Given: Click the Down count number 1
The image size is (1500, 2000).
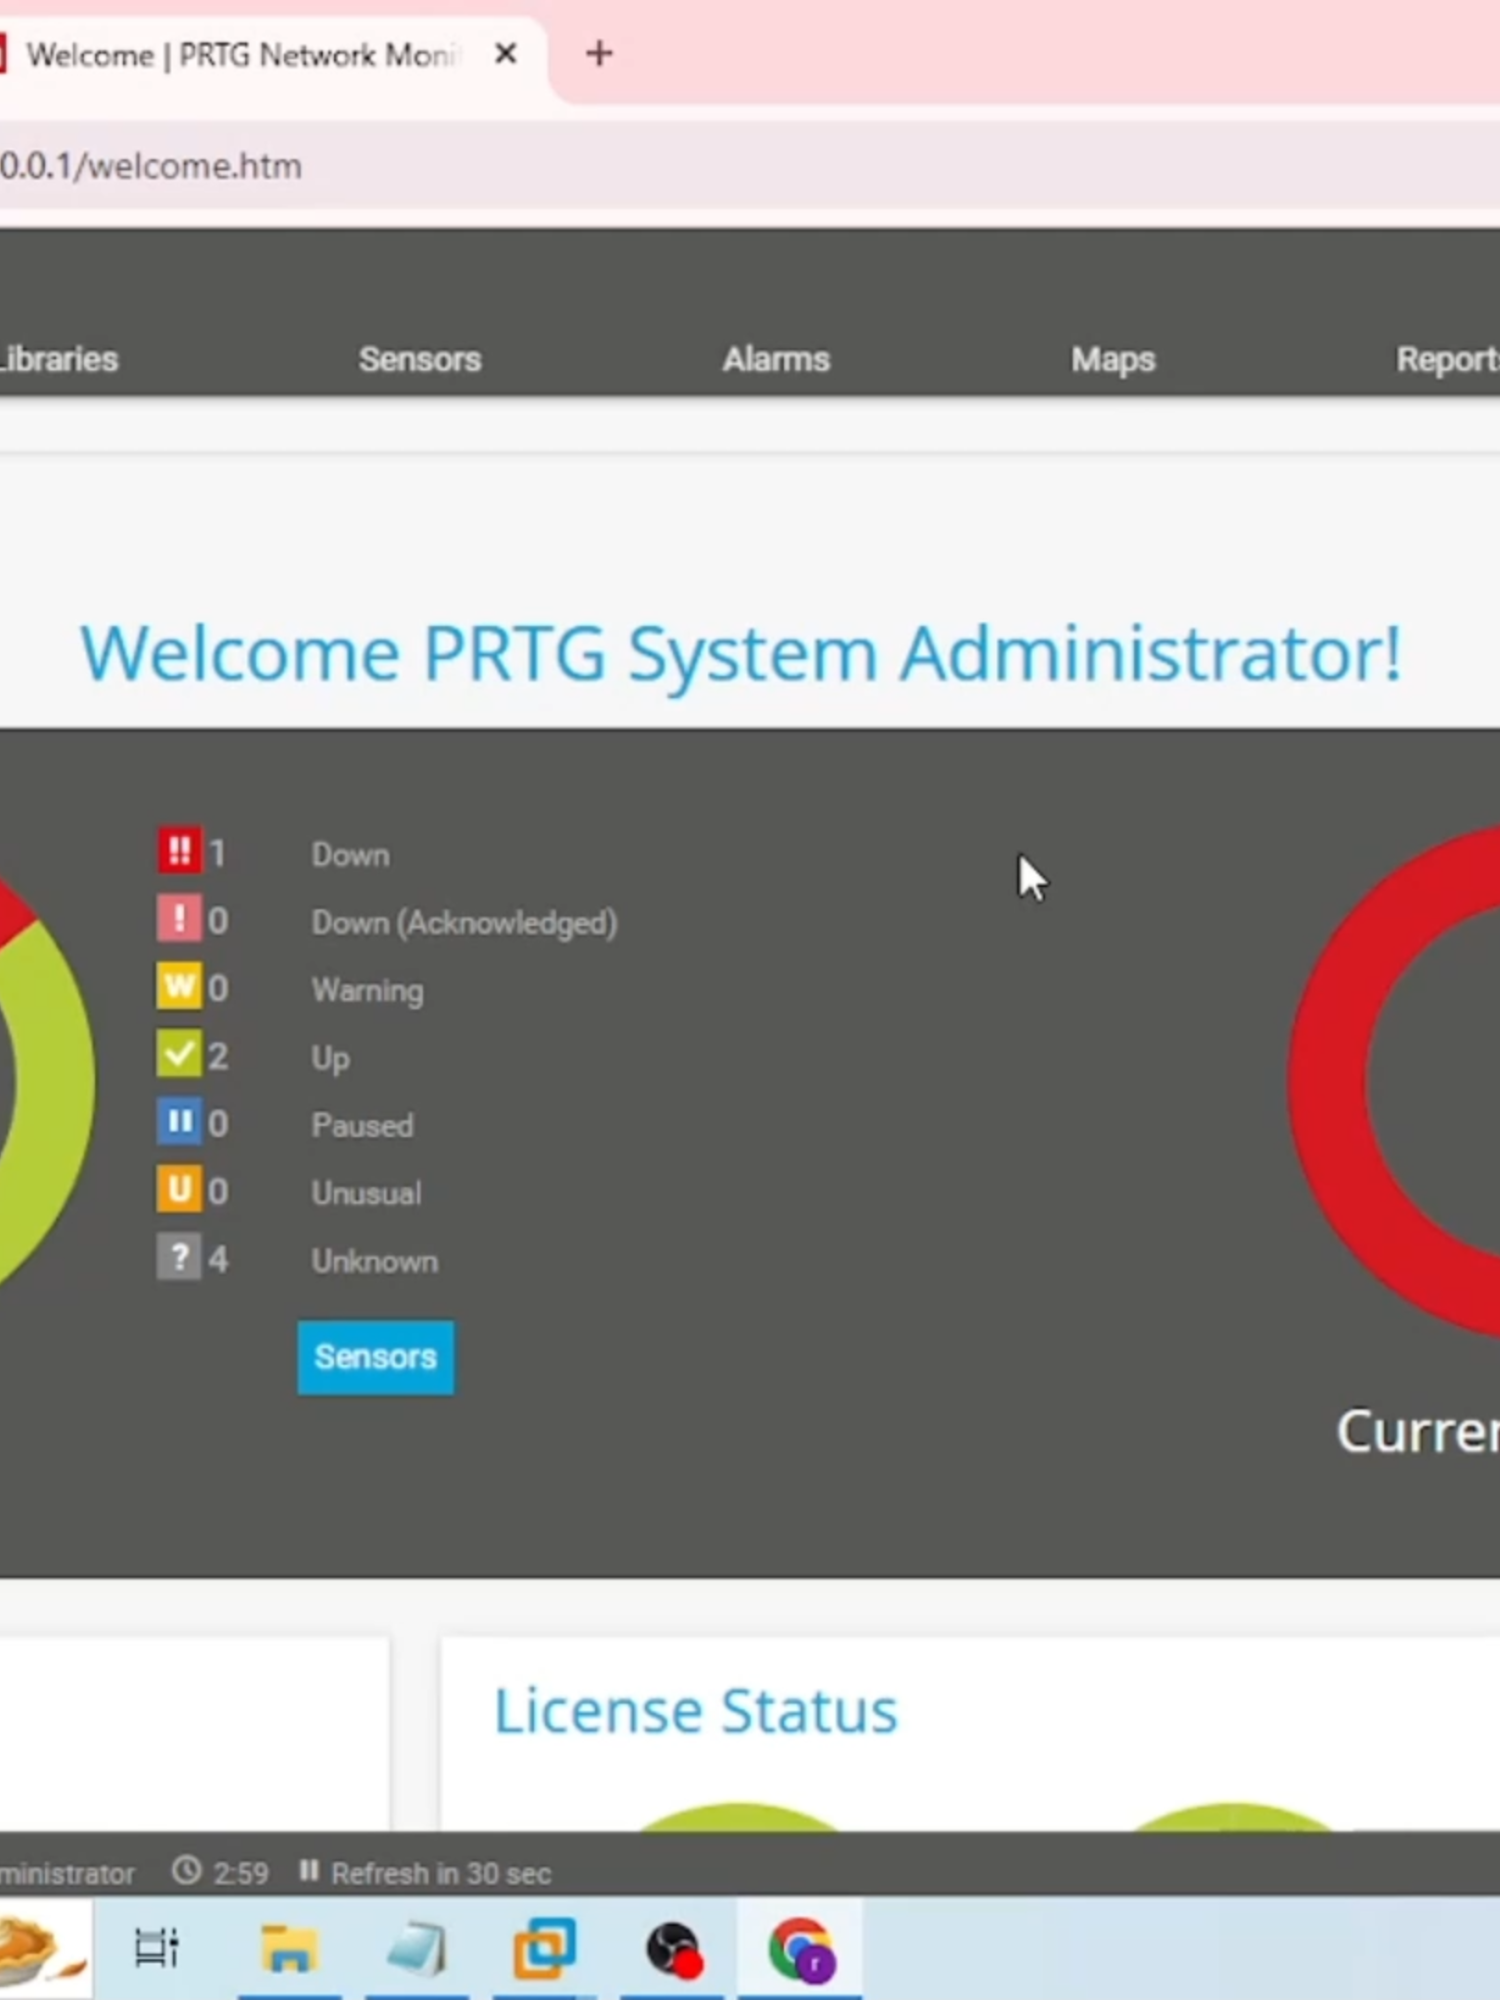Looking at the screenshot, I should [217, 853].
